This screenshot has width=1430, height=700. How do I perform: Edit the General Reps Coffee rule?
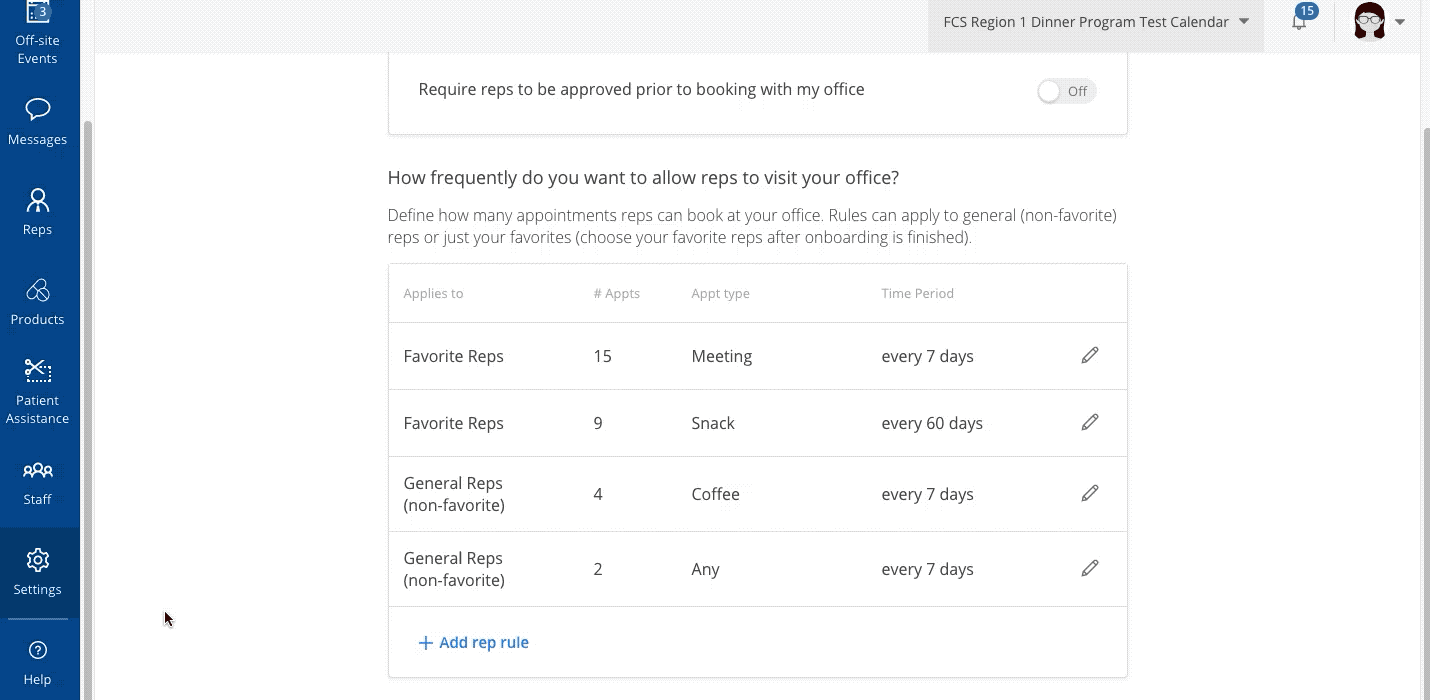point(1089,493)
